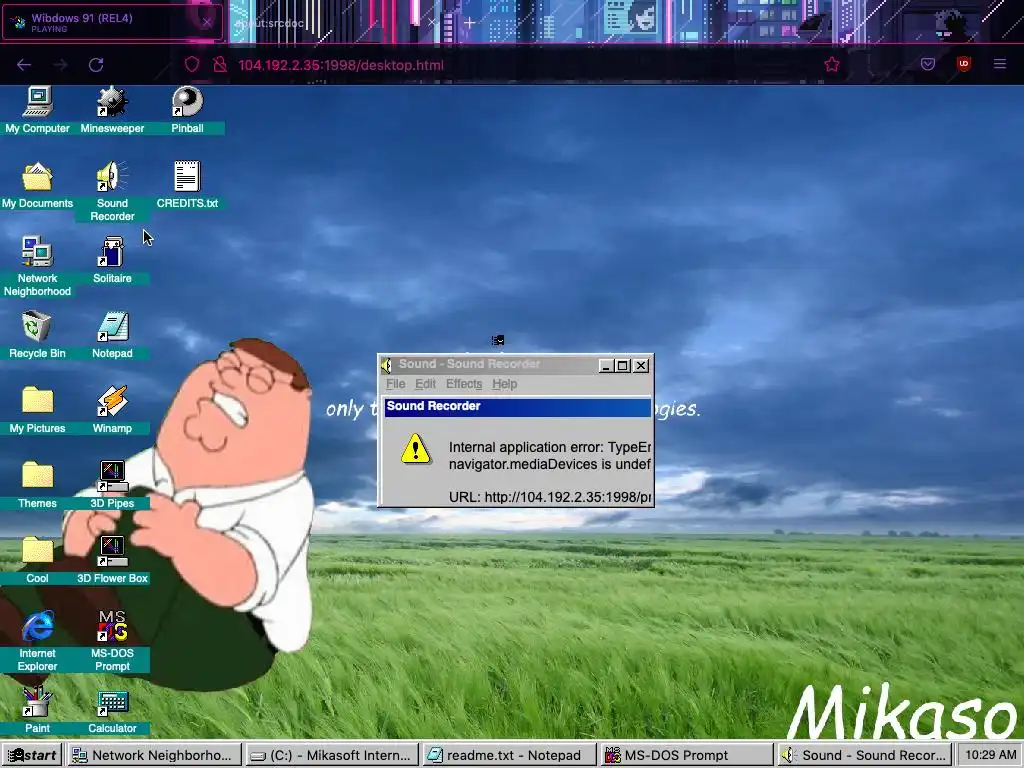Open the Pocket save icon in the toolbar
Screen dimensions: 1024x768
(928, 64)
